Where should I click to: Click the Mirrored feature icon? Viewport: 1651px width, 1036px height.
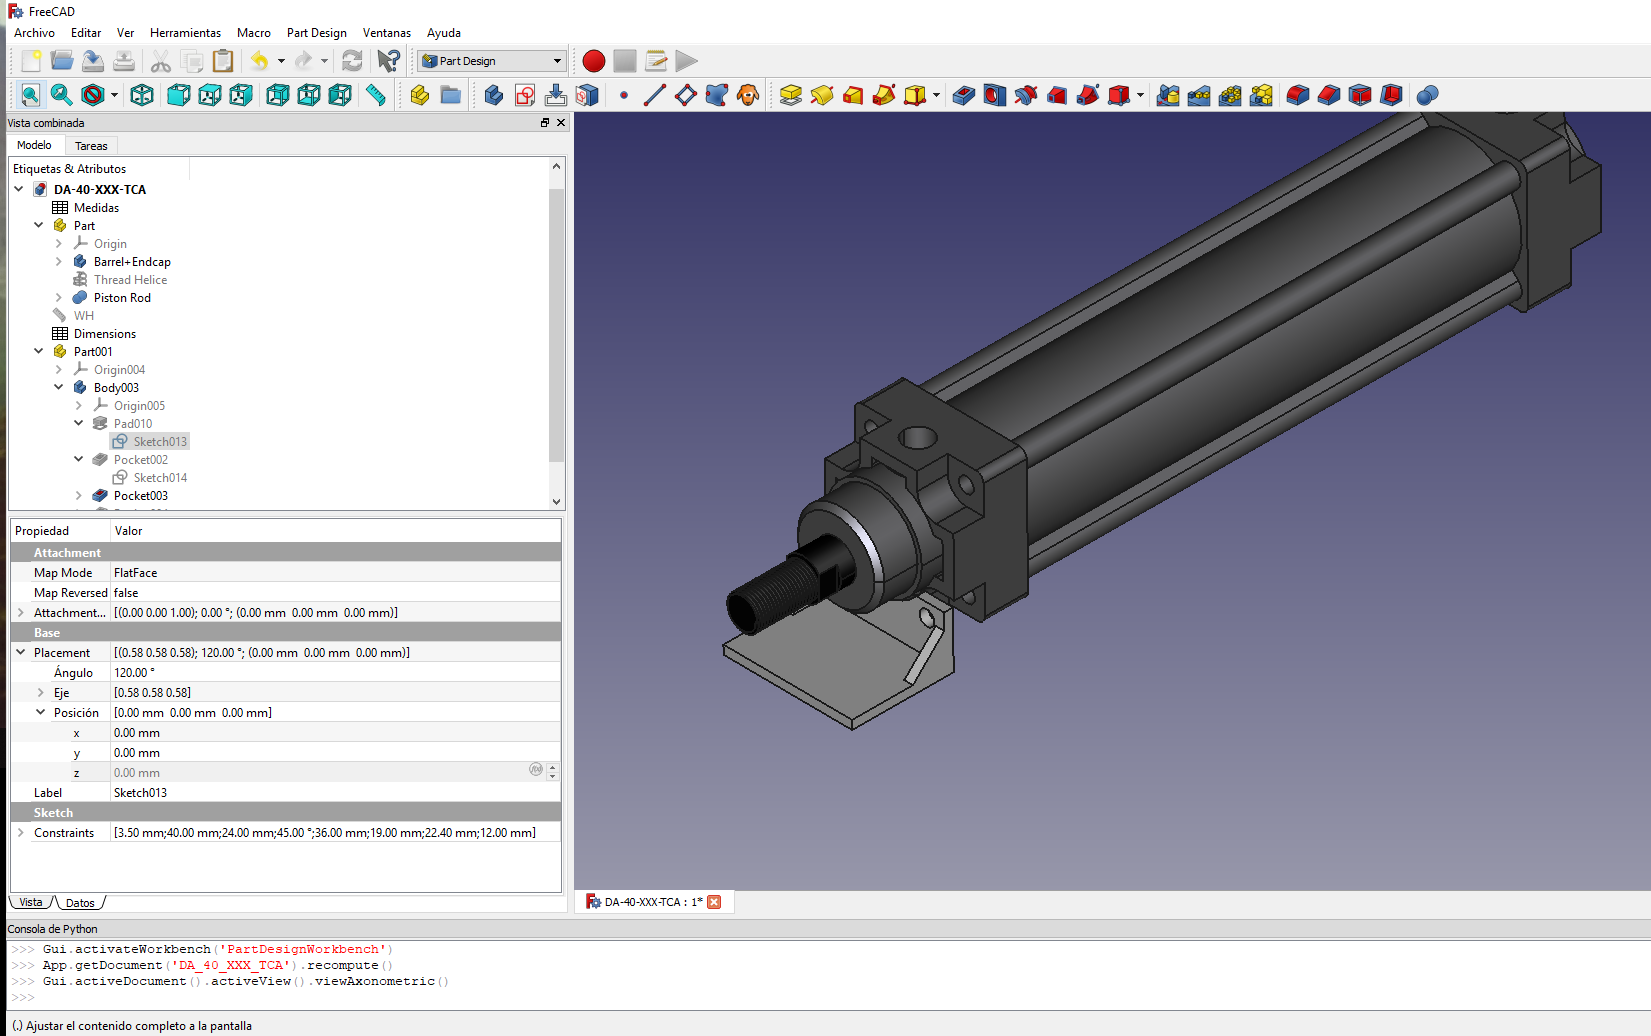[x=1168, y=95]
